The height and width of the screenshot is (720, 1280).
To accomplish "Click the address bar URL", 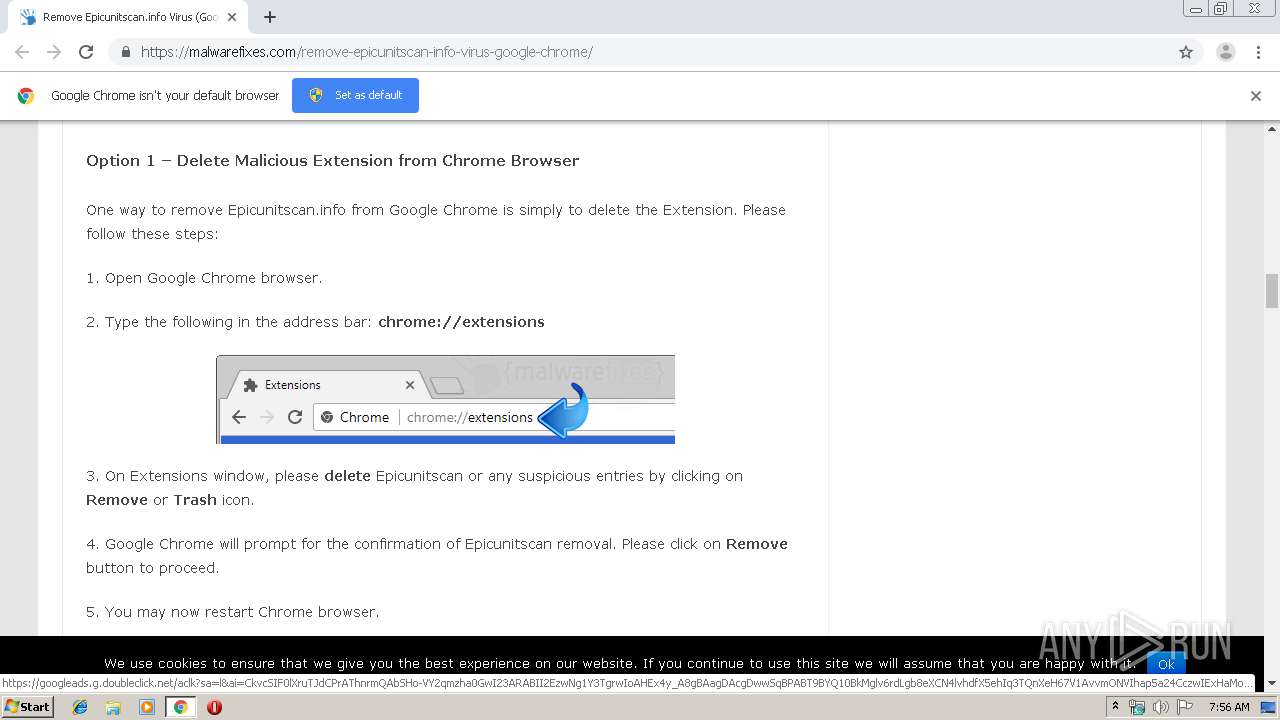I will pyautogui.click(x=366, y=52).
